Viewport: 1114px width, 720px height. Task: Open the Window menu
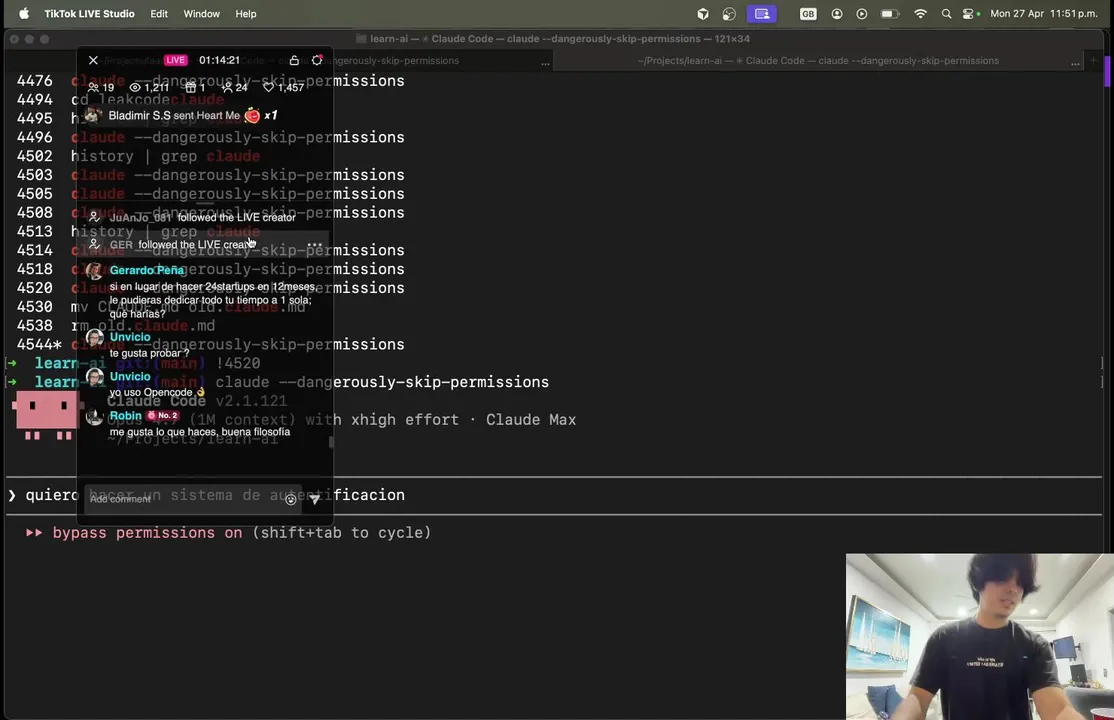point(202,14)
